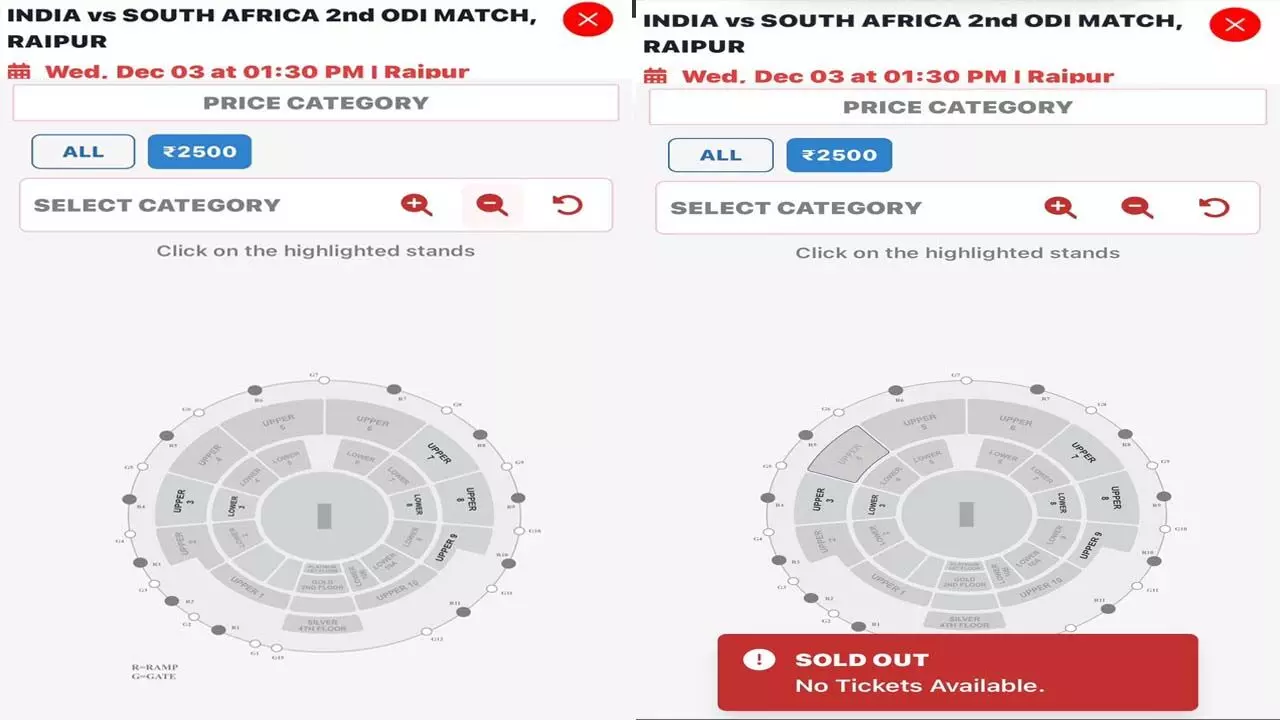Reset the right panel's stadium map view
Image resolution: width=1280 pixels, height=720 pixels.
1214,207
